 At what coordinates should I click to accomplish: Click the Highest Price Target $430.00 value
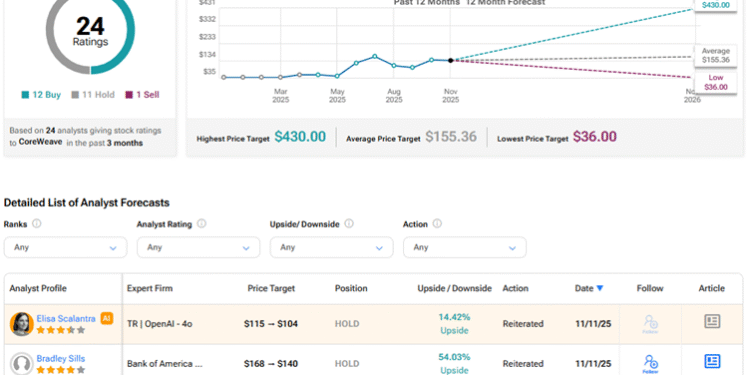[300, 137]
